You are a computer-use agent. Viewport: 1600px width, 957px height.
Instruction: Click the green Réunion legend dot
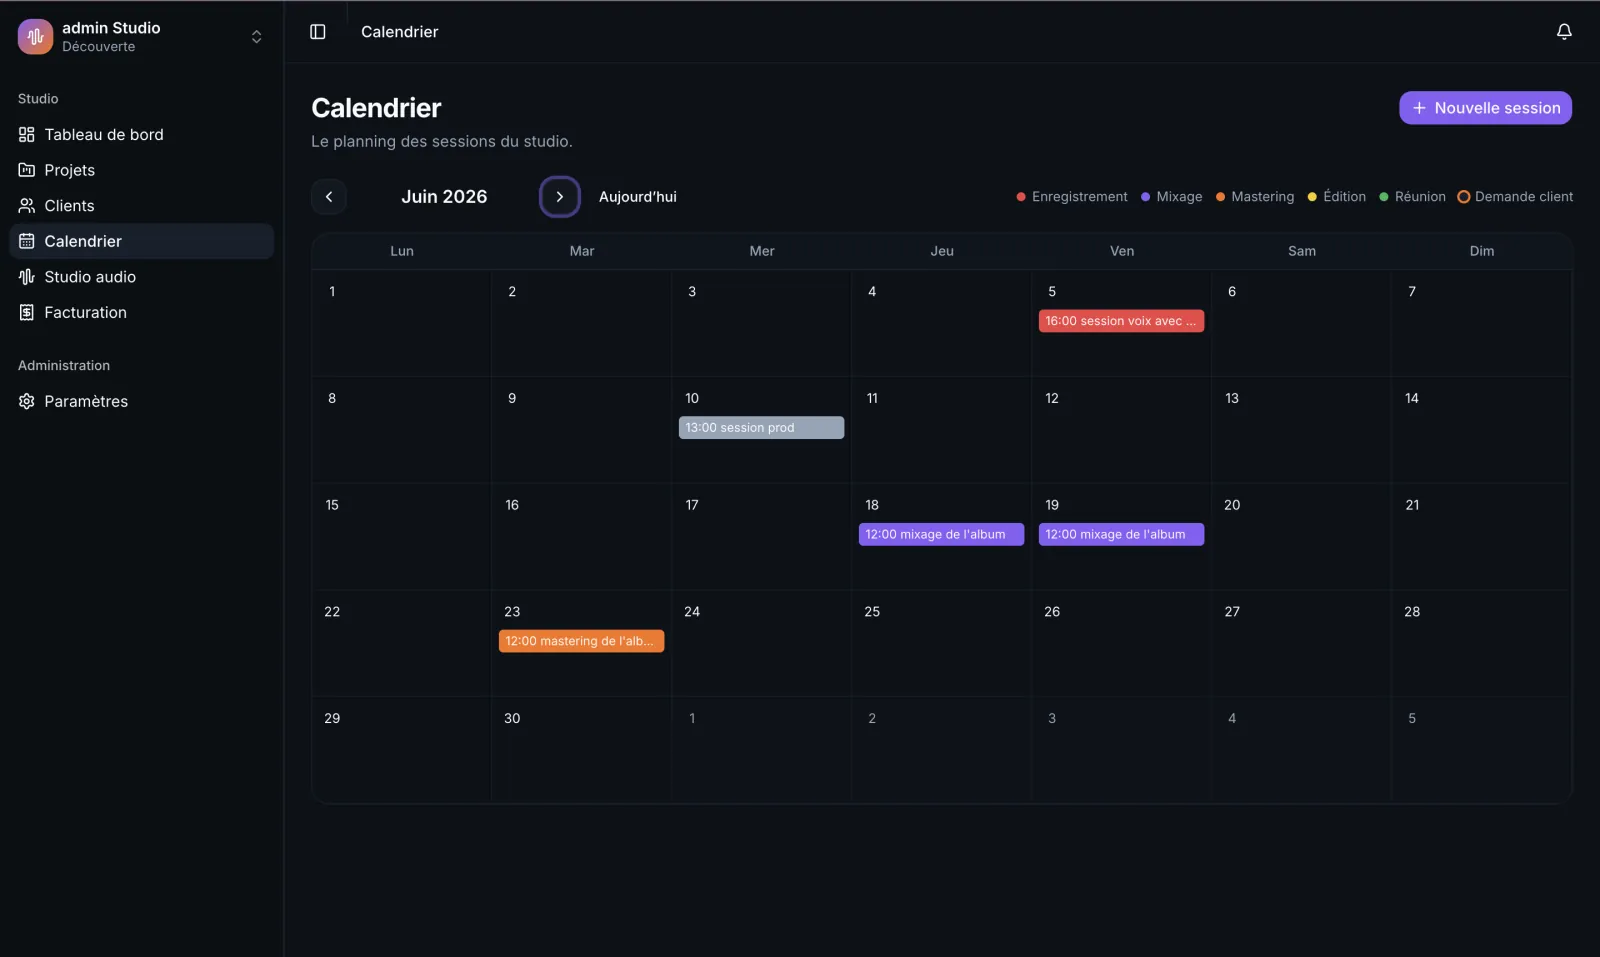(x=1384, y=197)
